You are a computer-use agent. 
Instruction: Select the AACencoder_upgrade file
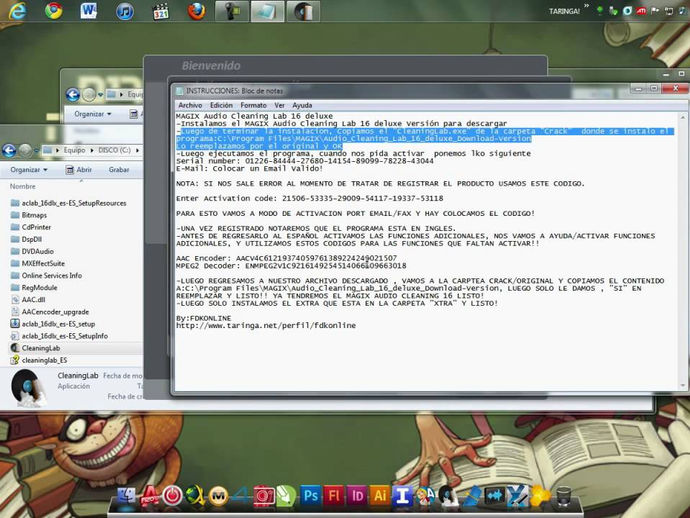[x=50, y=312]
